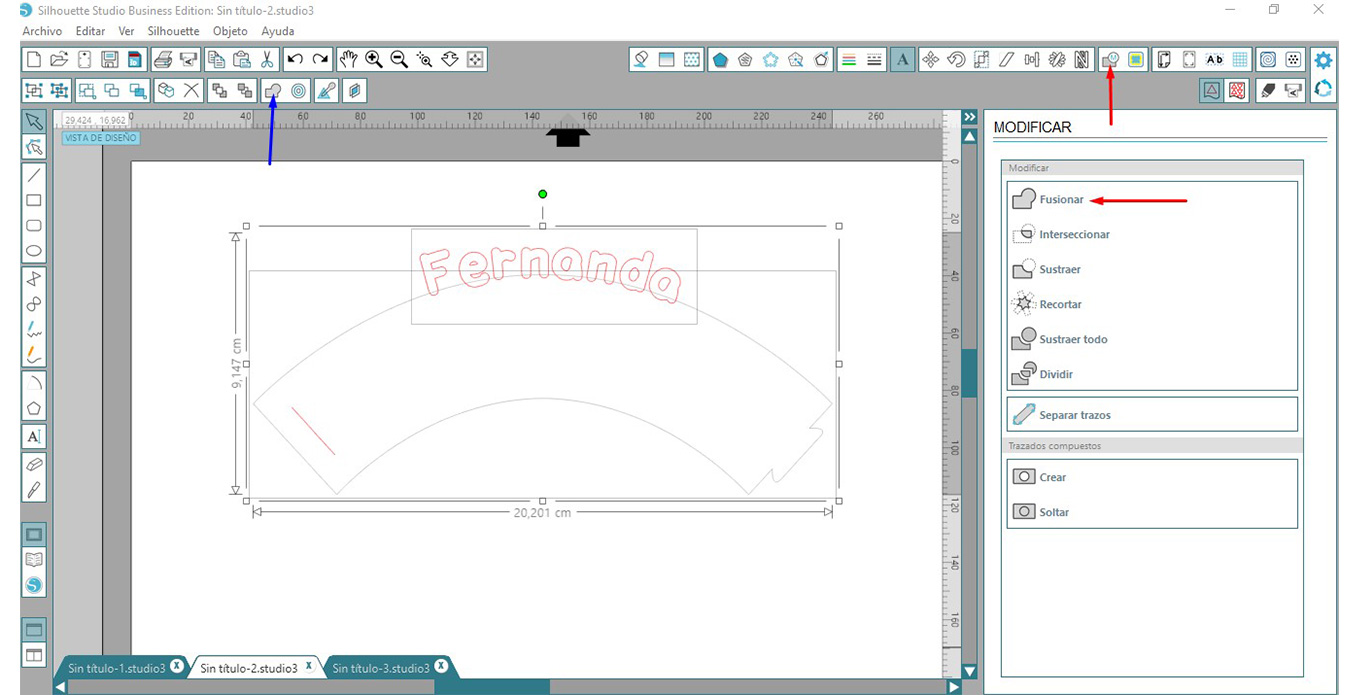This screenshot has width=1362, height=695.
Task: Open the Trace panel icon
Action: coord(1136,59)
